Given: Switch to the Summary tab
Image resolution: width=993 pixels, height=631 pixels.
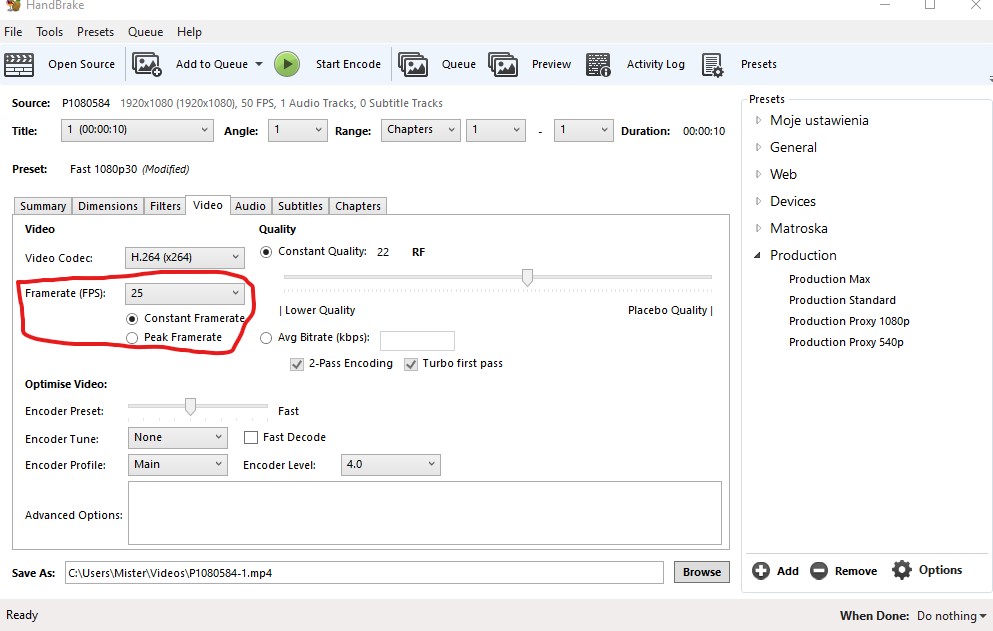Looking at the screenshot, I should pyautogui.click(x=42, y=206).
